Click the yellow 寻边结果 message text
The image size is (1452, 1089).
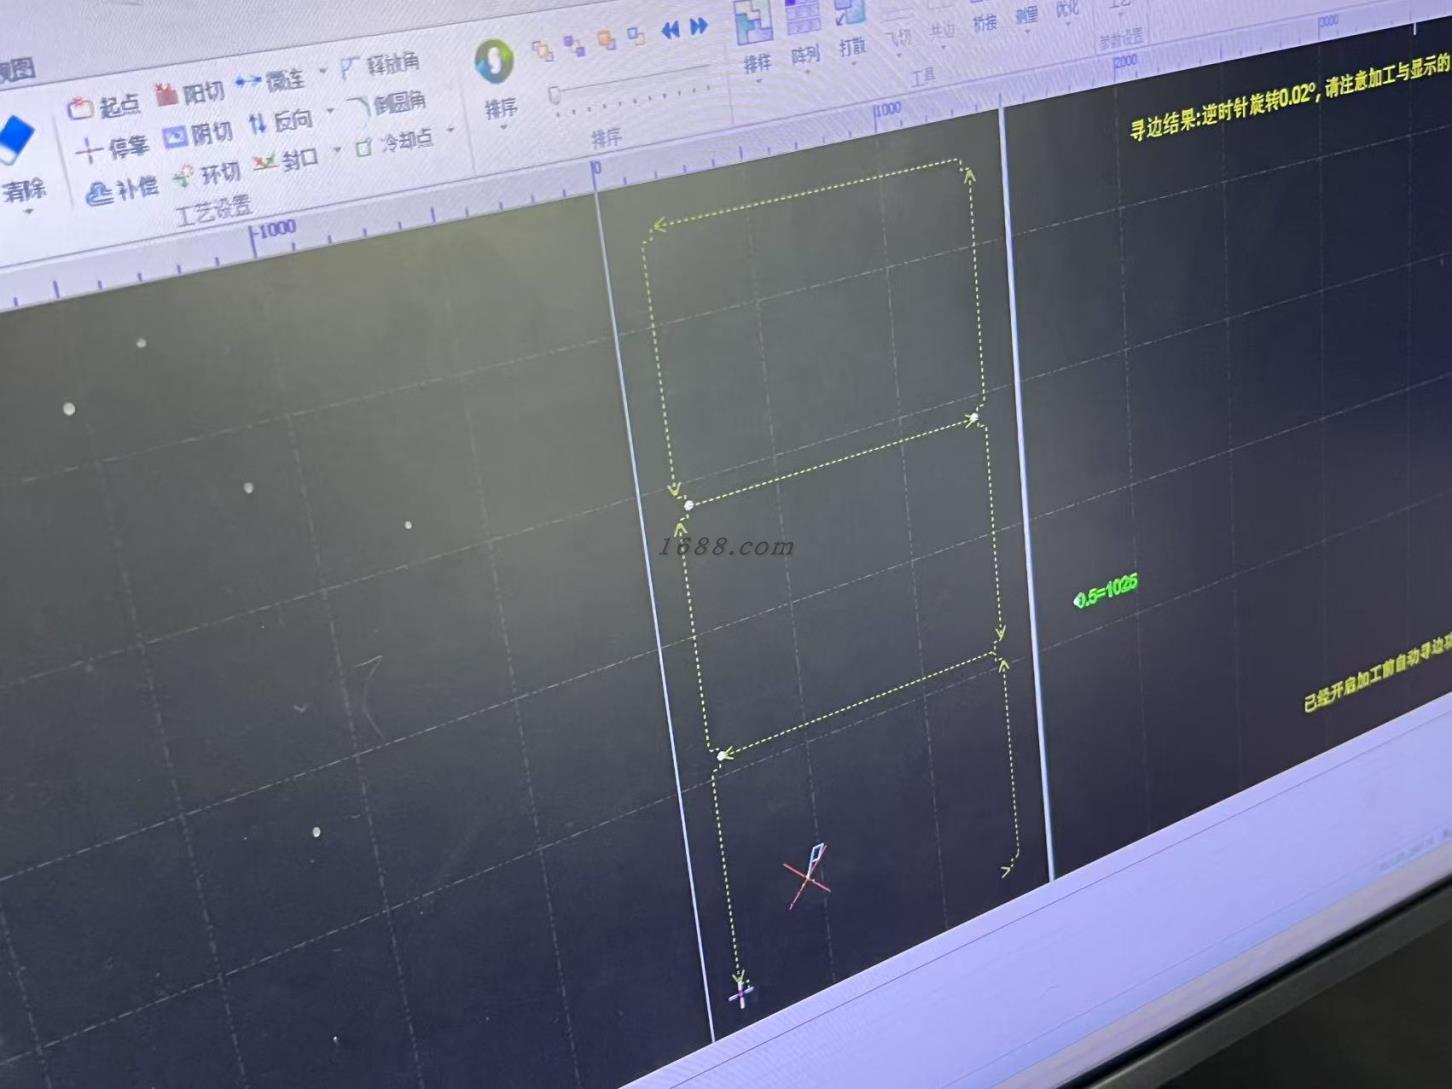click(x=1290, y=98)
